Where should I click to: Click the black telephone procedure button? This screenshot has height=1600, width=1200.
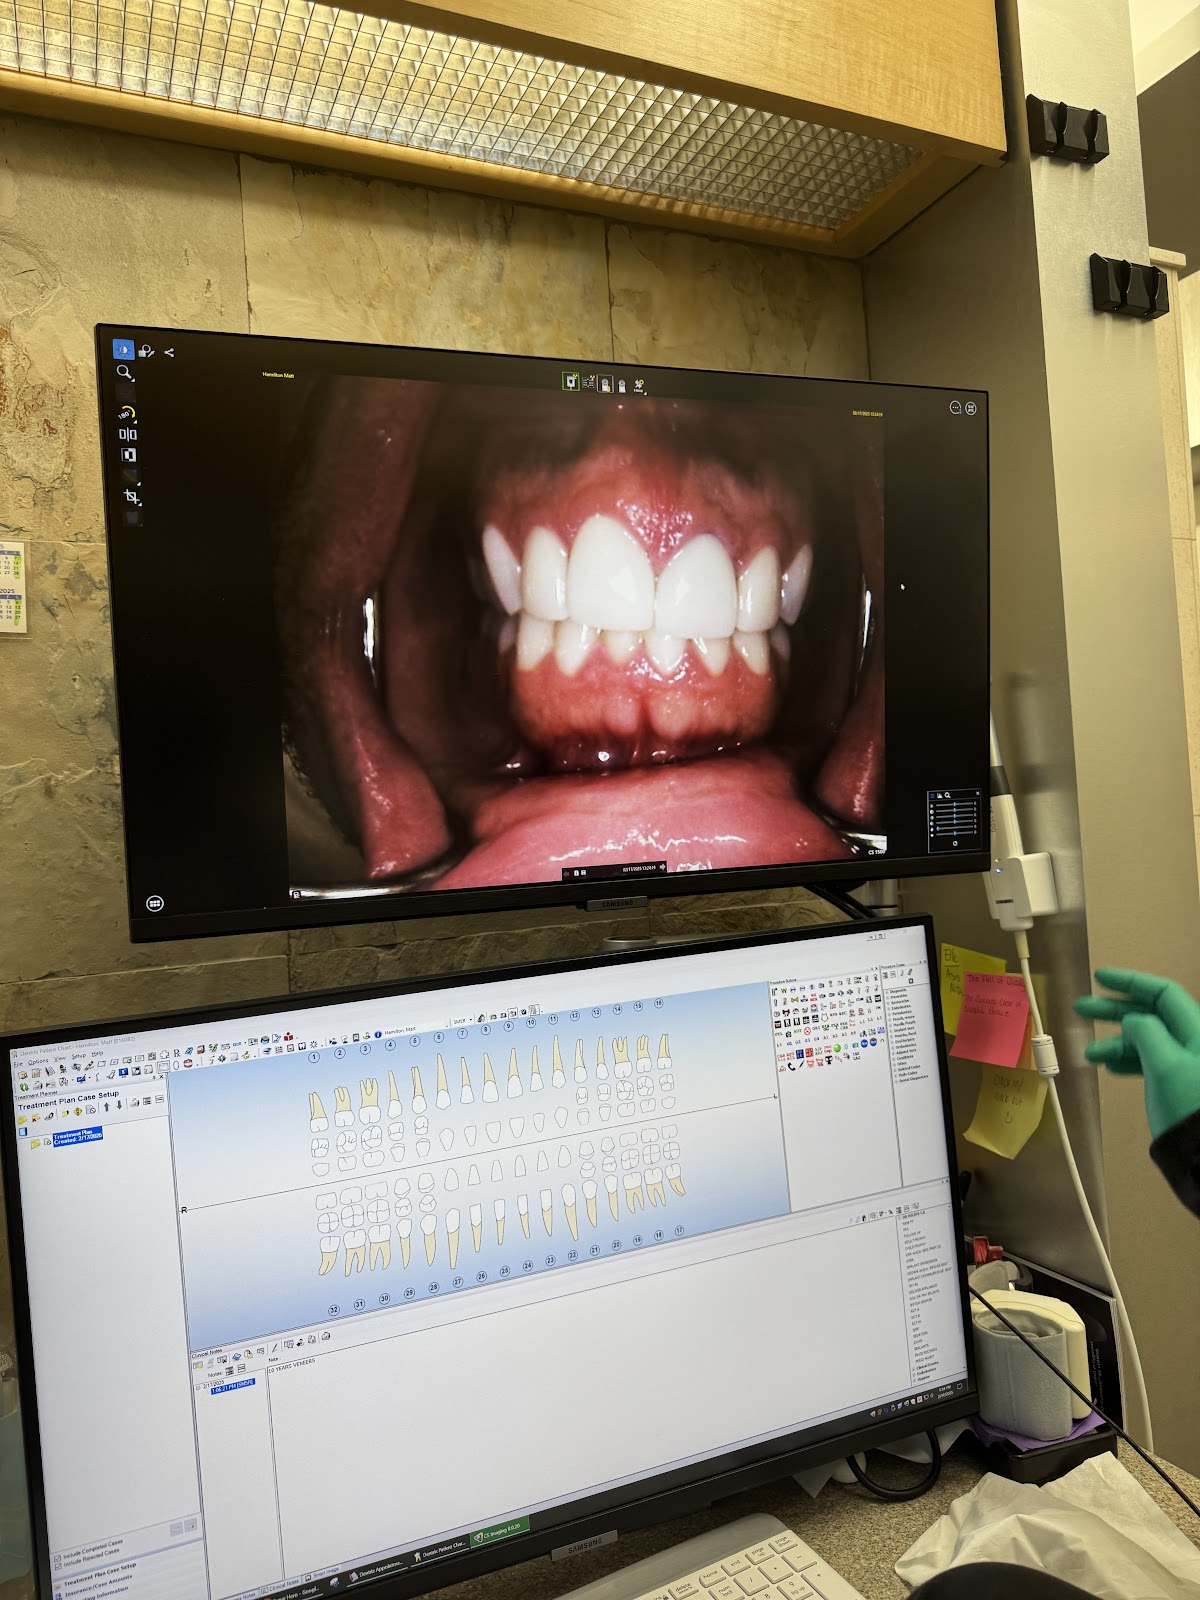(x=791, y=1066)
